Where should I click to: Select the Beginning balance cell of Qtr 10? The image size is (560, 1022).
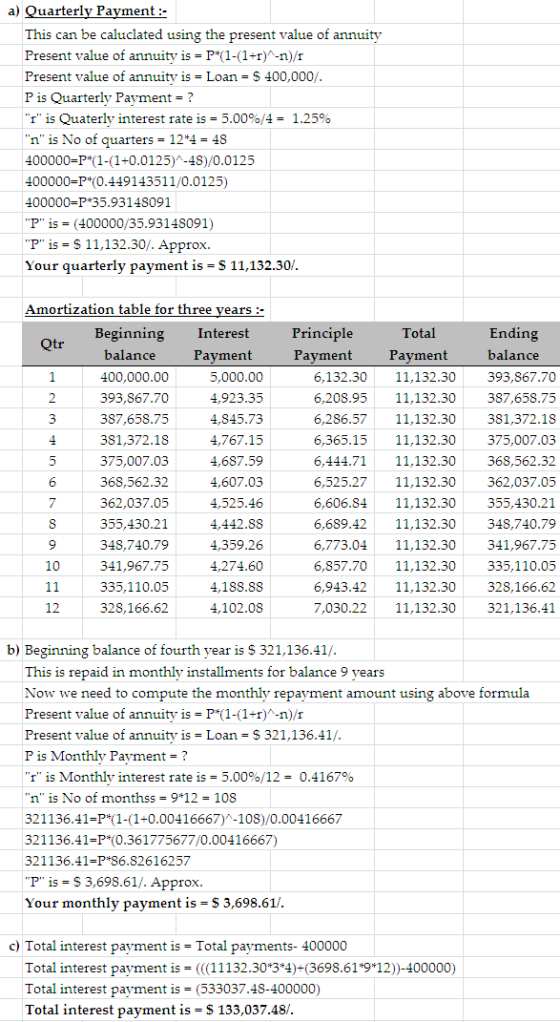(134, 566)
